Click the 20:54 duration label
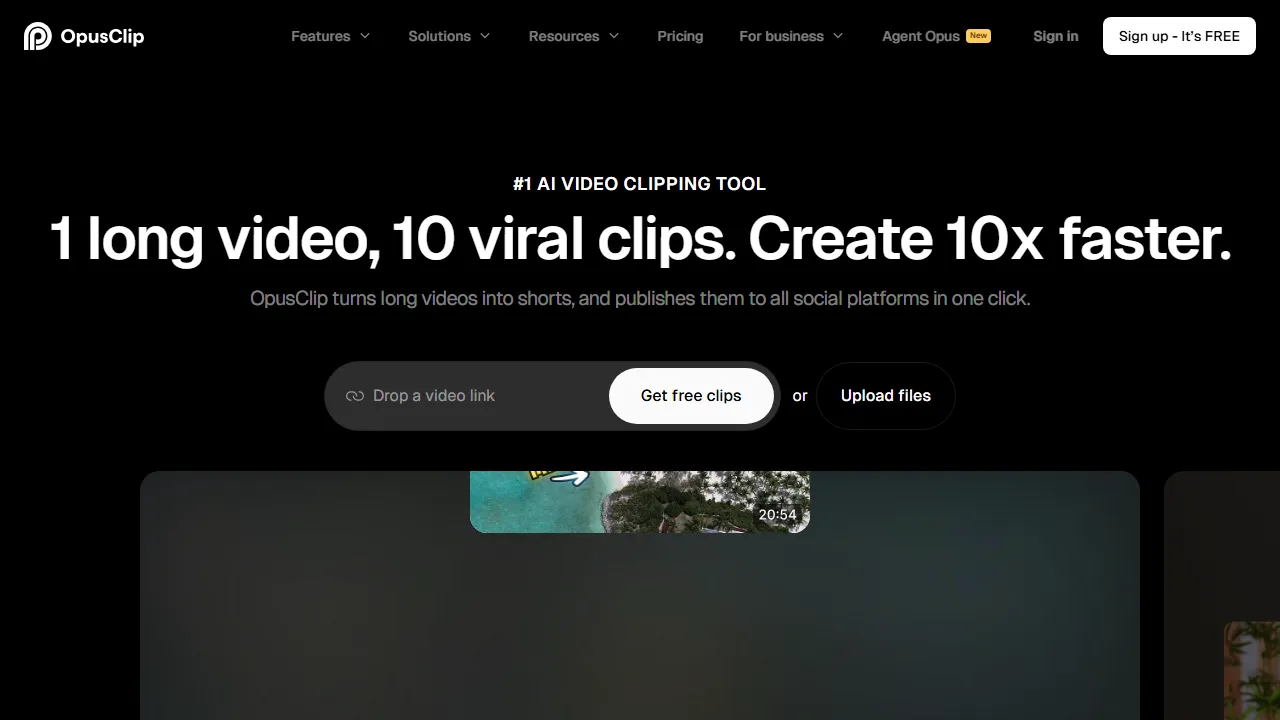 coord(778,514)
